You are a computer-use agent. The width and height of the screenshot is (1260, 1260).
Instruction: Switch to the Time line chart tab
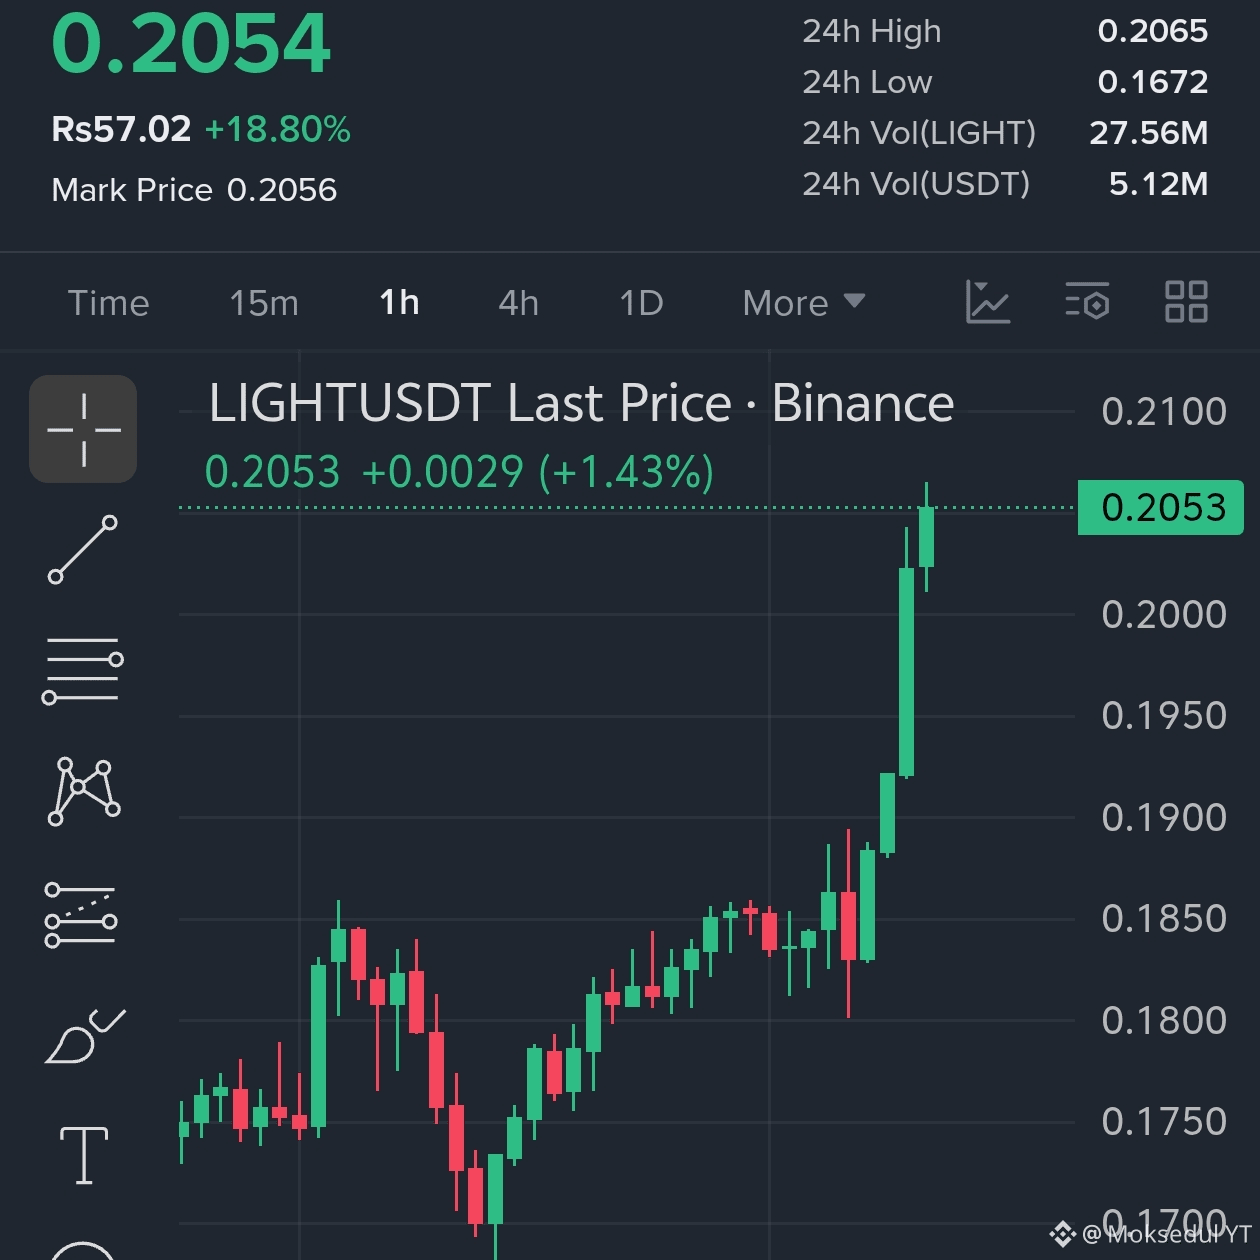coord(108,303)
